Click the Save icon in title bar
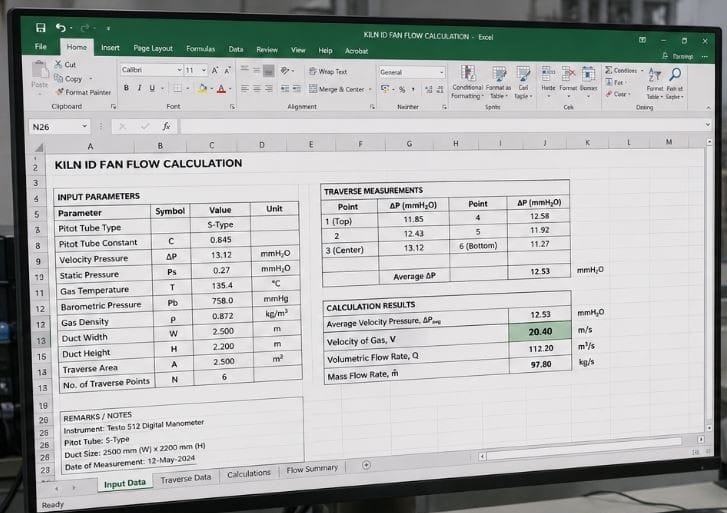Screen dimensions: 727x513 [x=41, y=28]
